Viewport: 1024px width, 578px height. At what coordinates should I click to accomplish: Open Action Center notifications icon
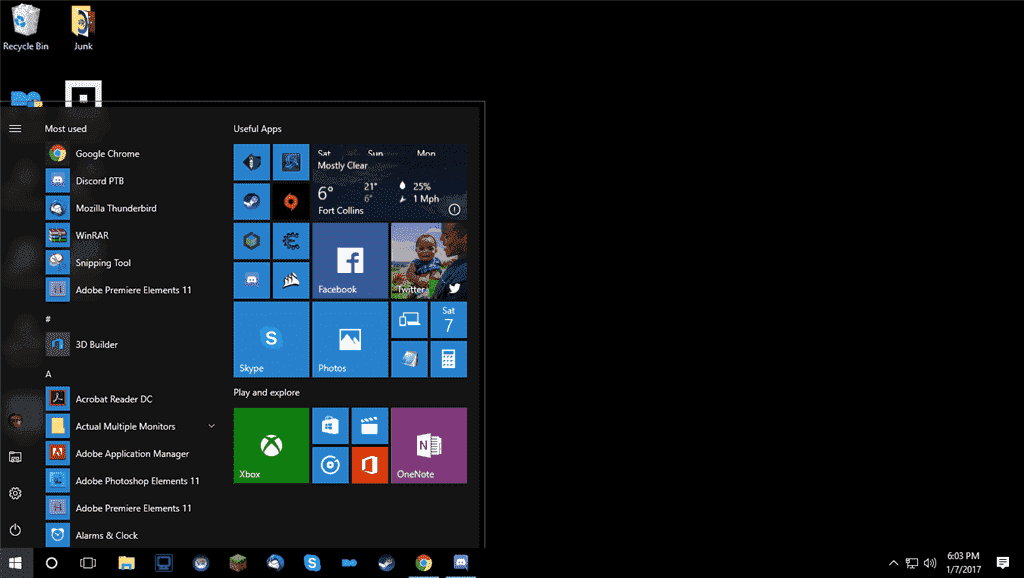coord(1002,563)
